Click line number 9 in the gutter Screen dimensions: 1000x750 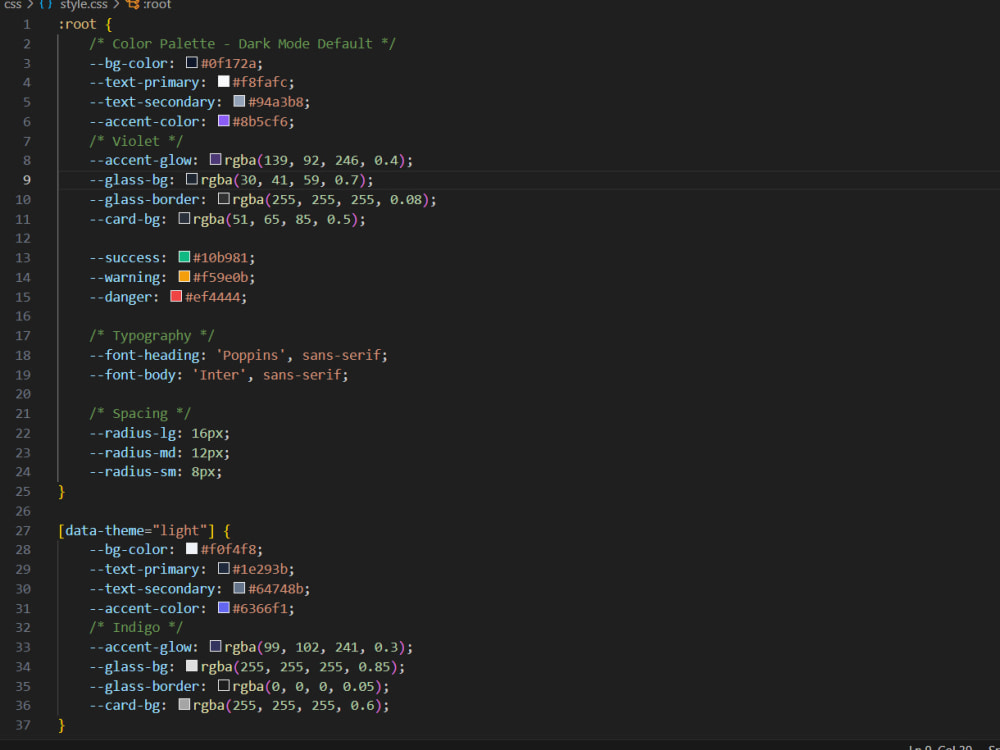pos(27,180)
